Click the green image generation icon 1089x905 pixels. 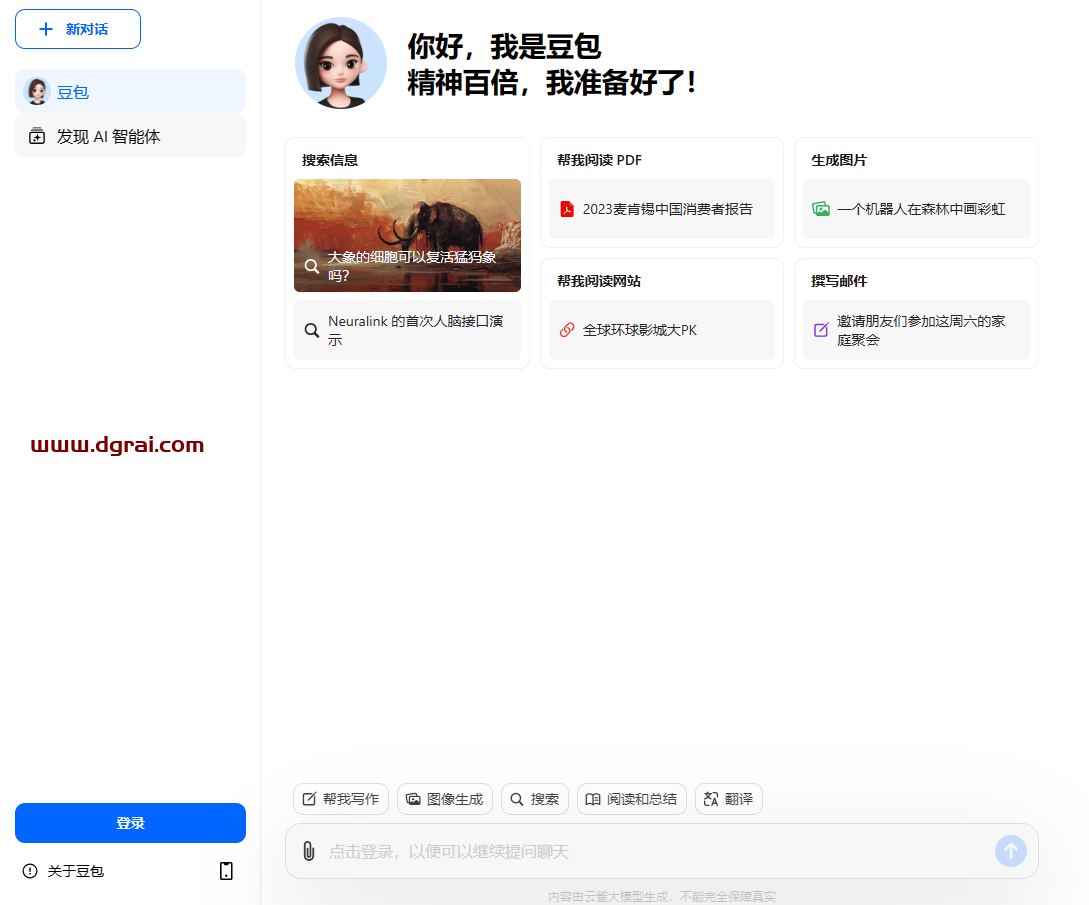coord(821,209)
